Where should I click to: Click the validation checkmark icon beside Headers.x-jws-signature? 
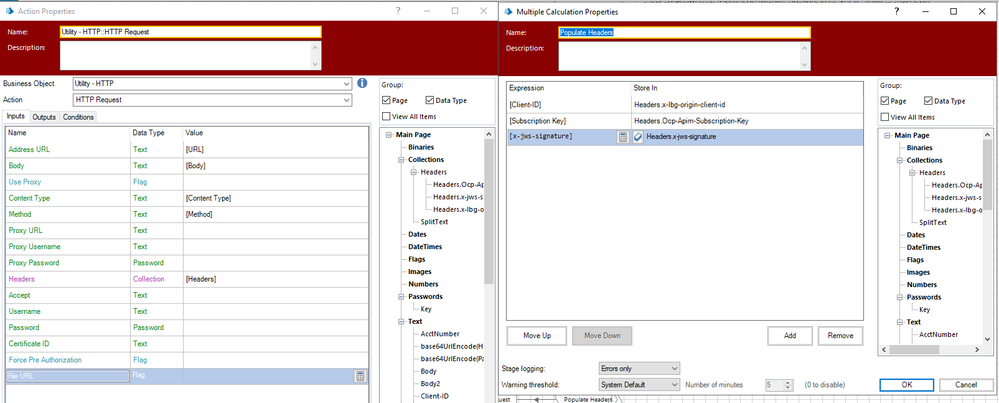click(x=638, y=136)
